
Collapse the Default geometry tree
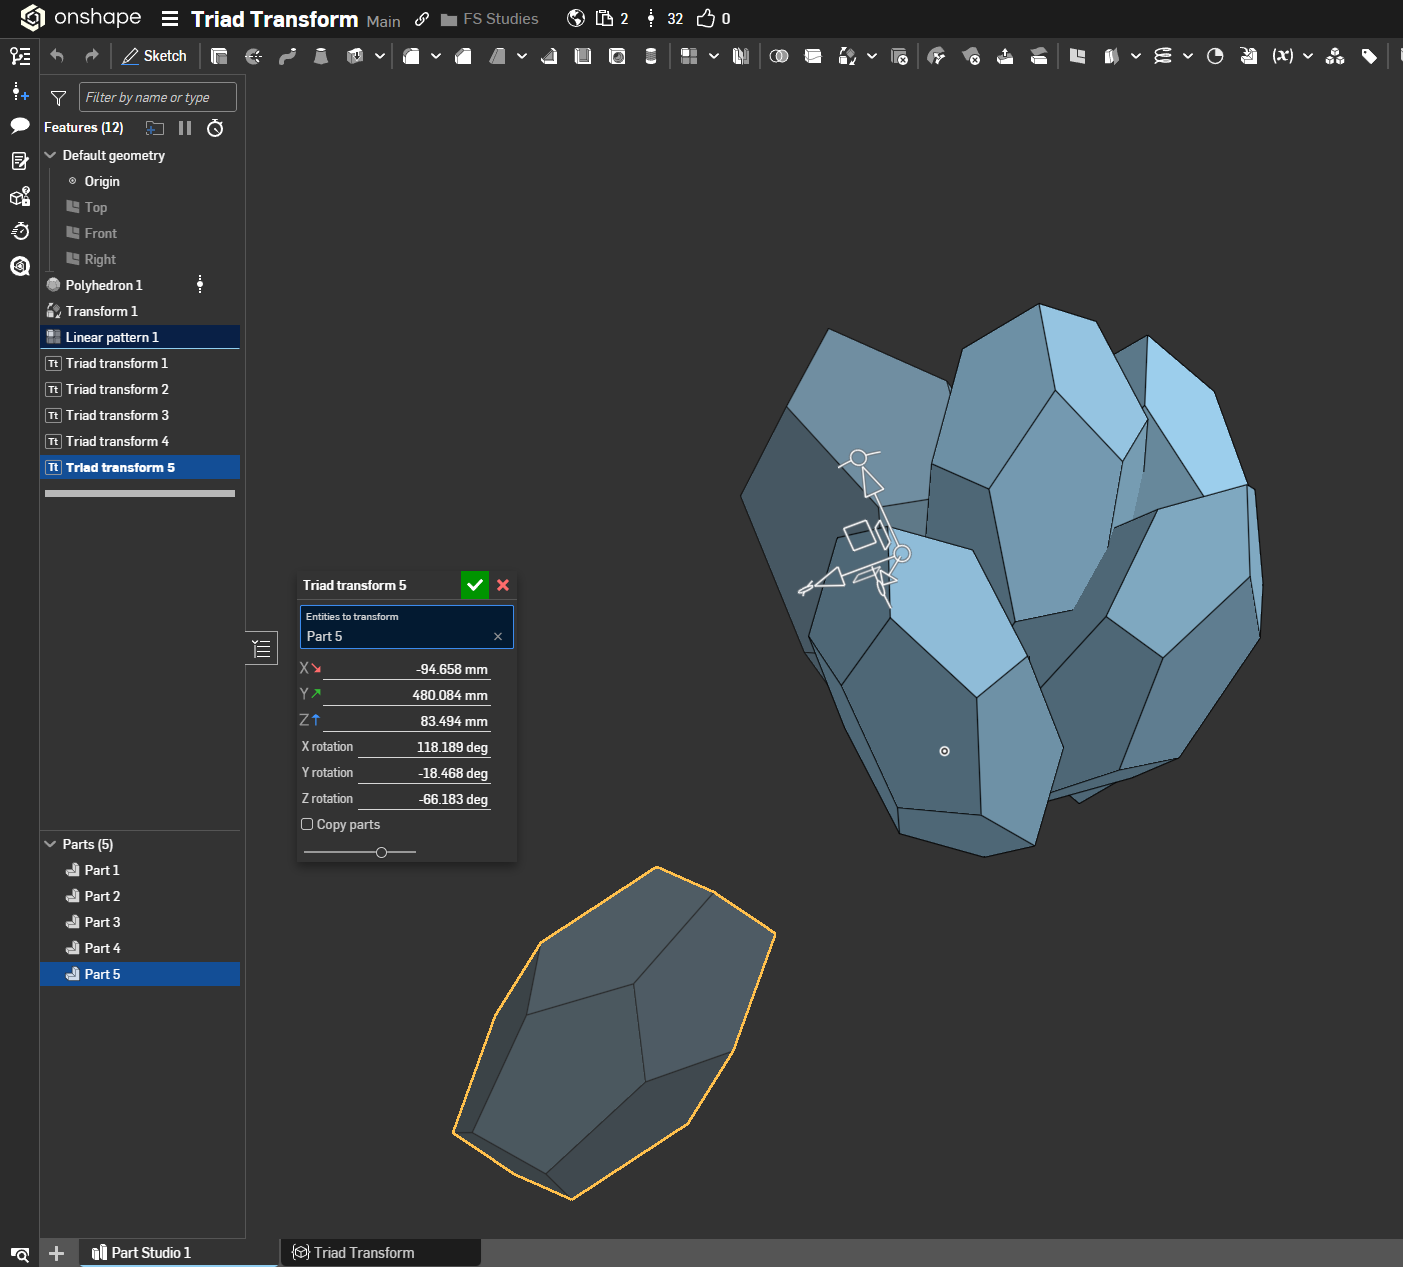50,155
